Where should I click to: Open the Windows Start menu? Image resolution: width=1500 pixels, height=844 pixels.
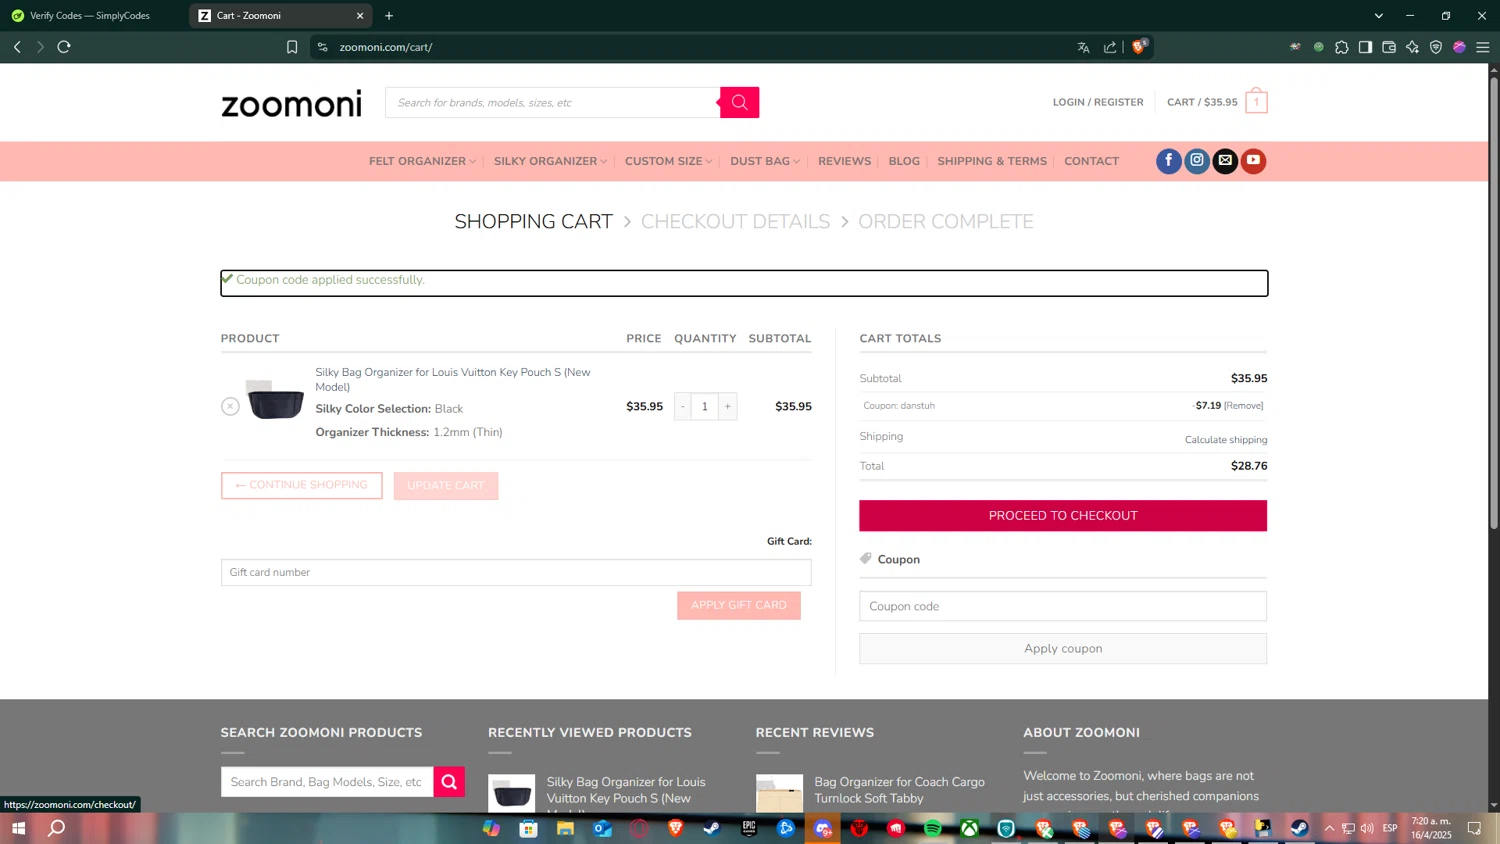[x=18, y=828]
